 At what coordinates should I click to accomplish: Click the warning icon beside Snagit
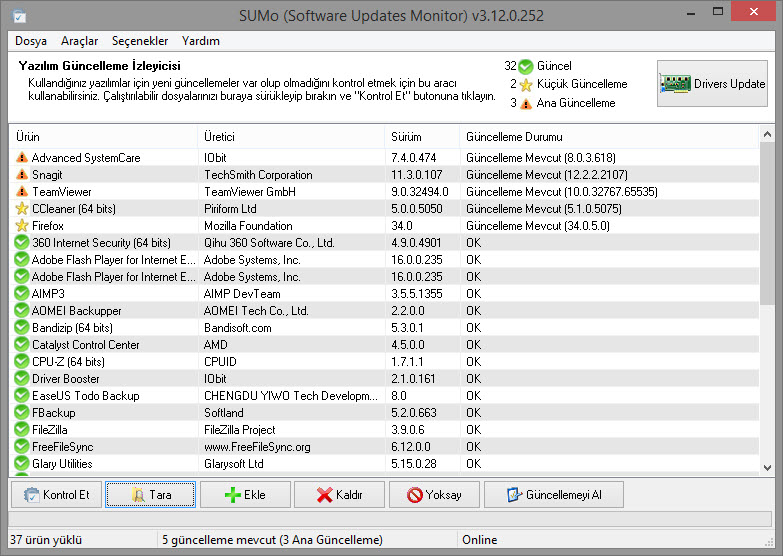tap(21, 174)
